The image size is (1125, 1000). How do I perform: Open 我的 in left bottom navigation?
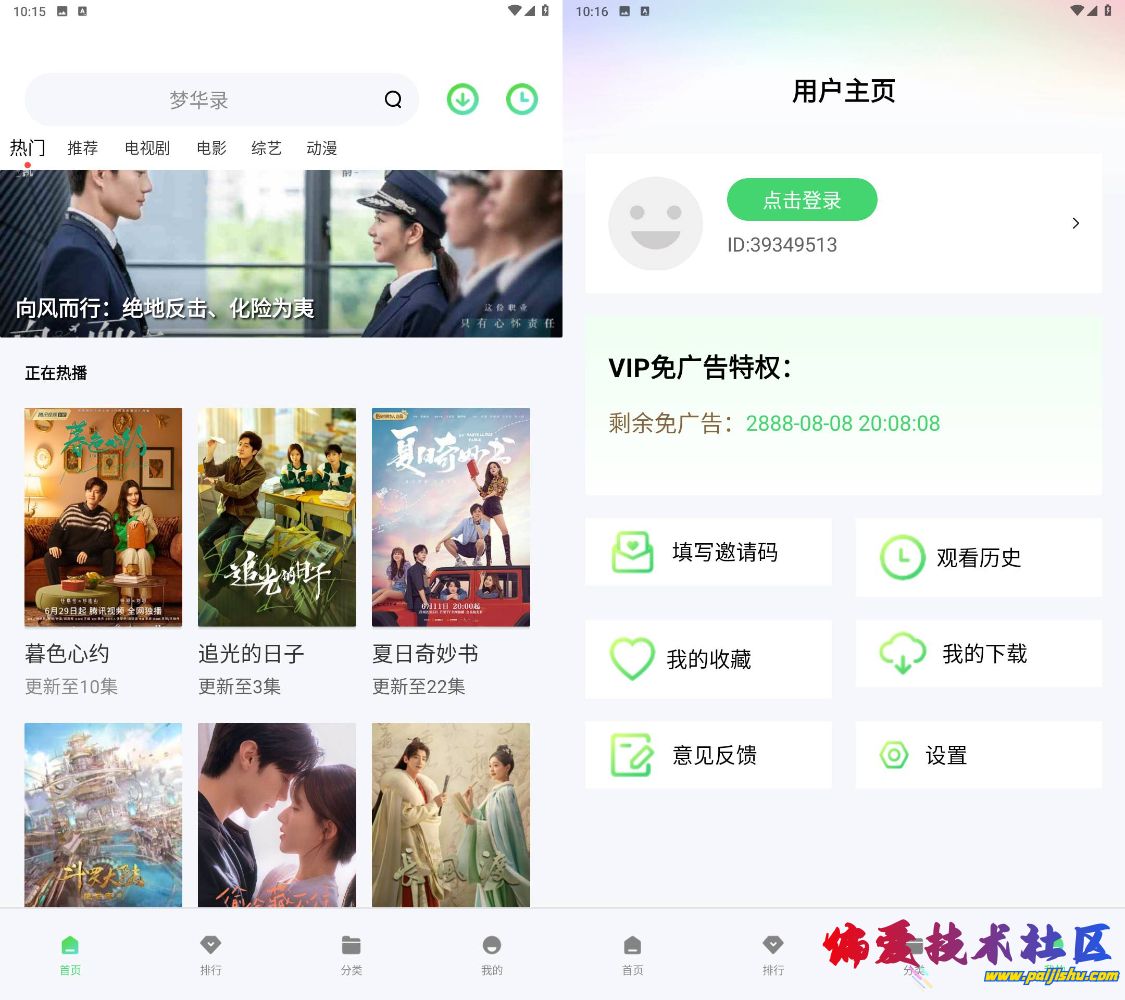pos(491,955)
